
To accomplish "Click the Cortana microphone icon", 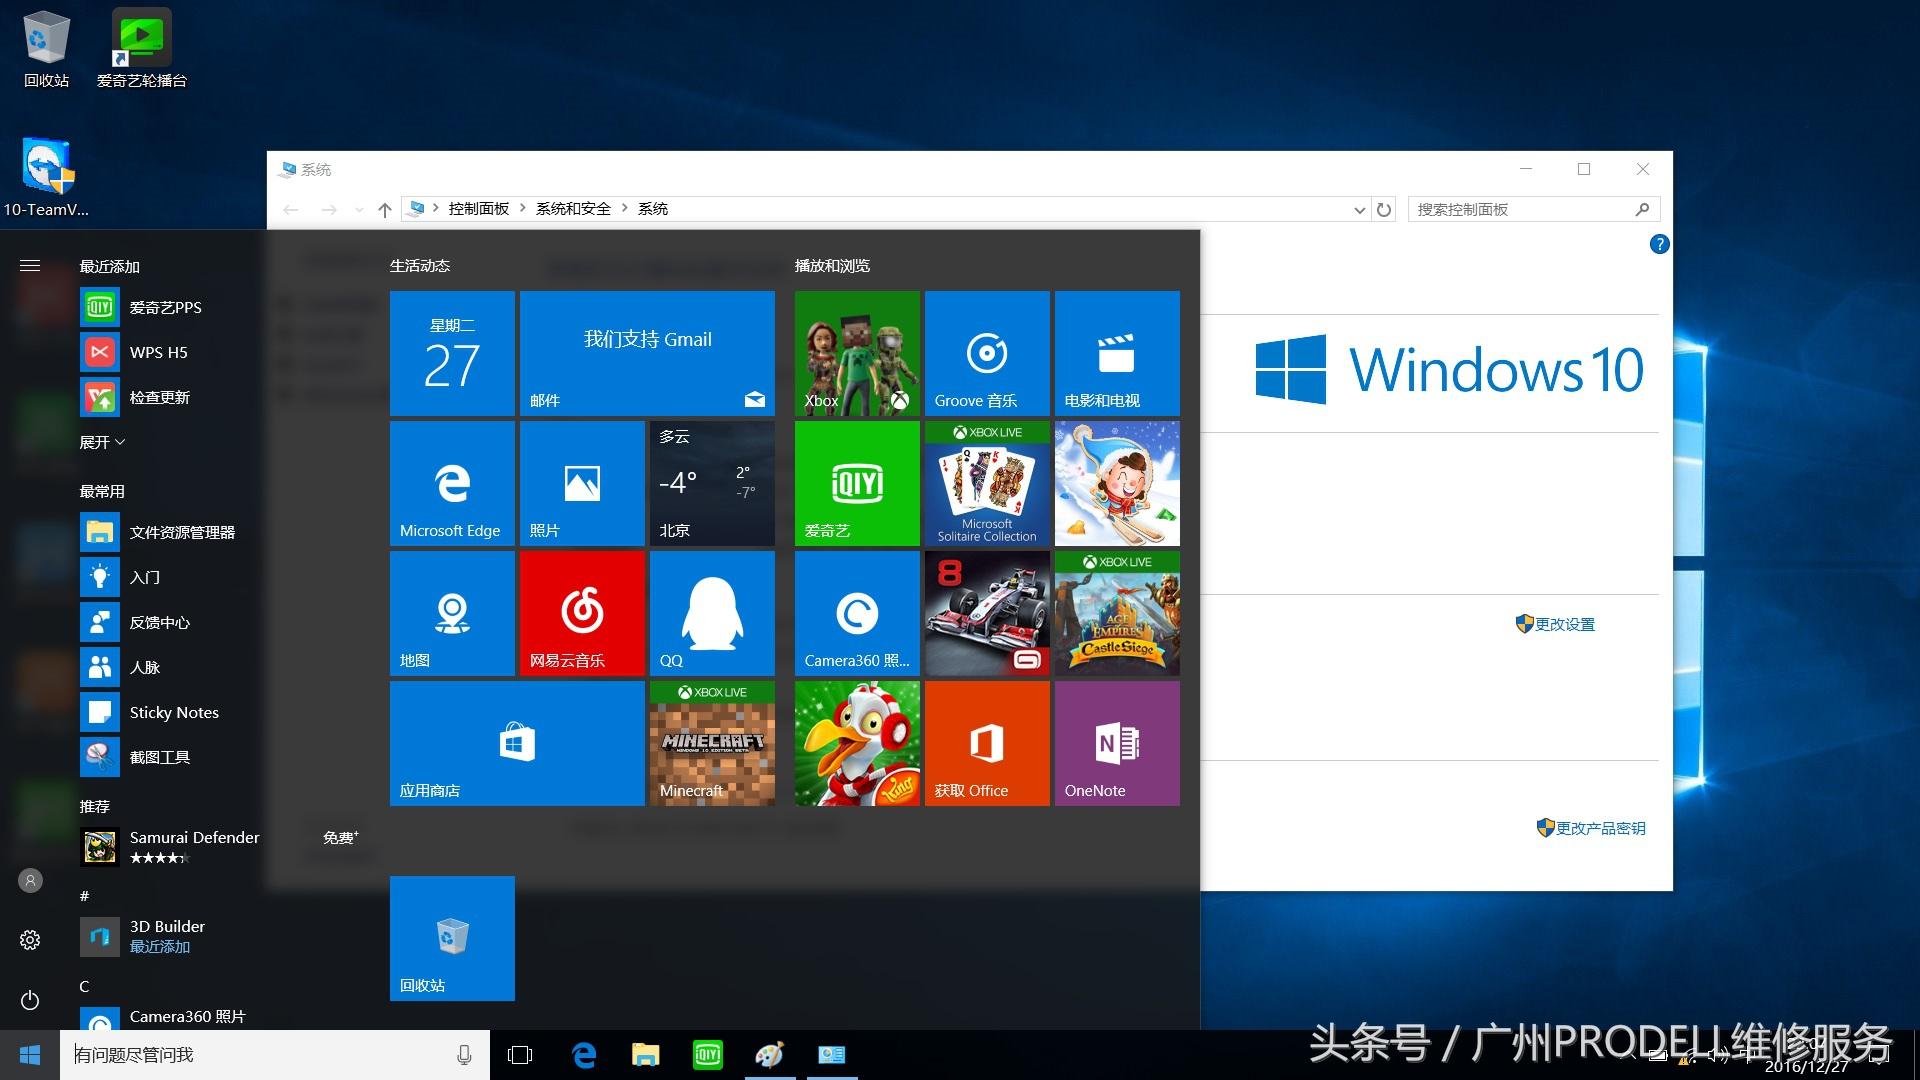I will click(x=464, y=1055).
